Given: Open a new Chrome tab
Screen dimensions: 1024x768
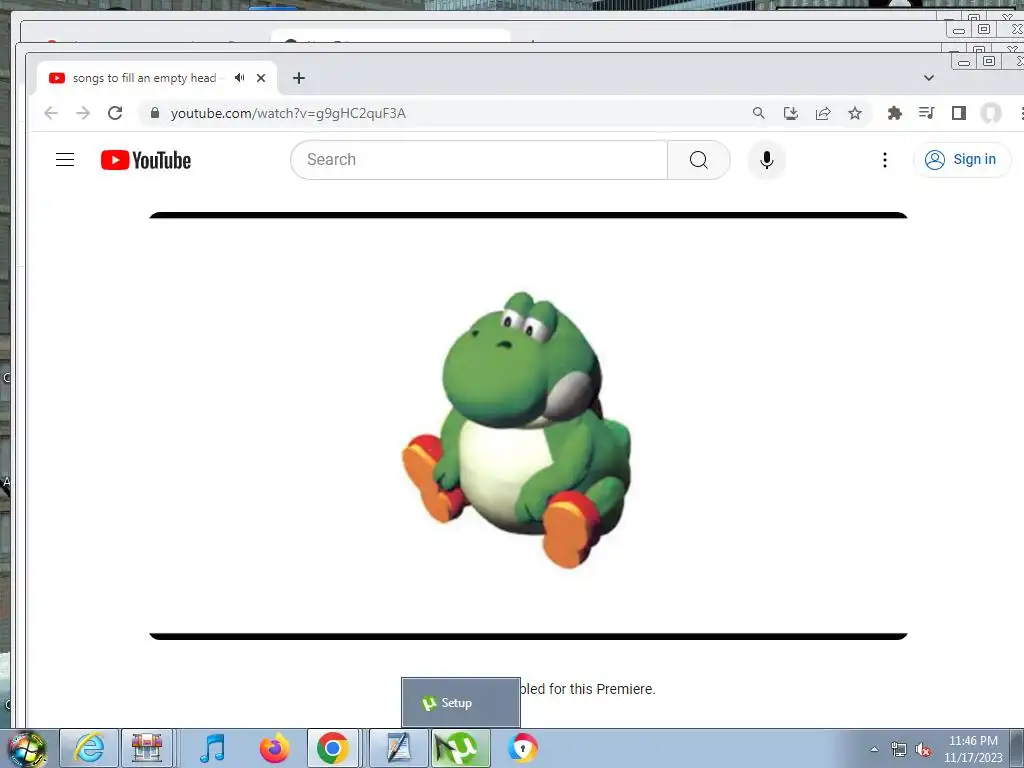Looking at the screenshot, I should 299,78.
